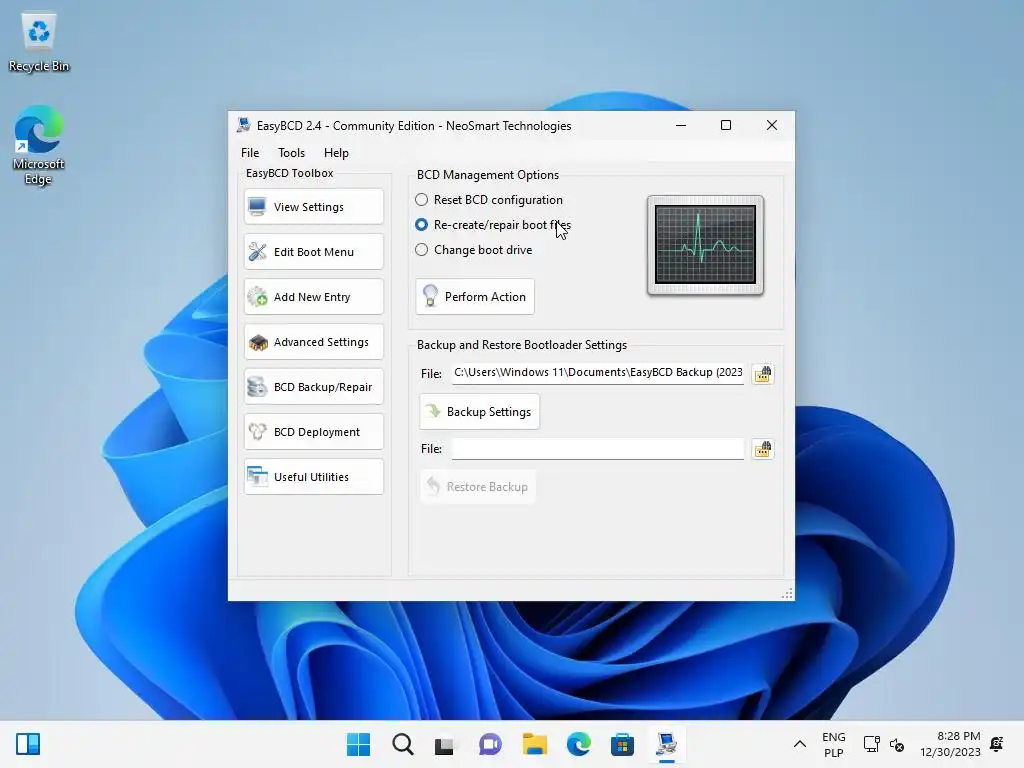Browse for restore file icon
Screen dimensions: 1024x768
point(762,449)
